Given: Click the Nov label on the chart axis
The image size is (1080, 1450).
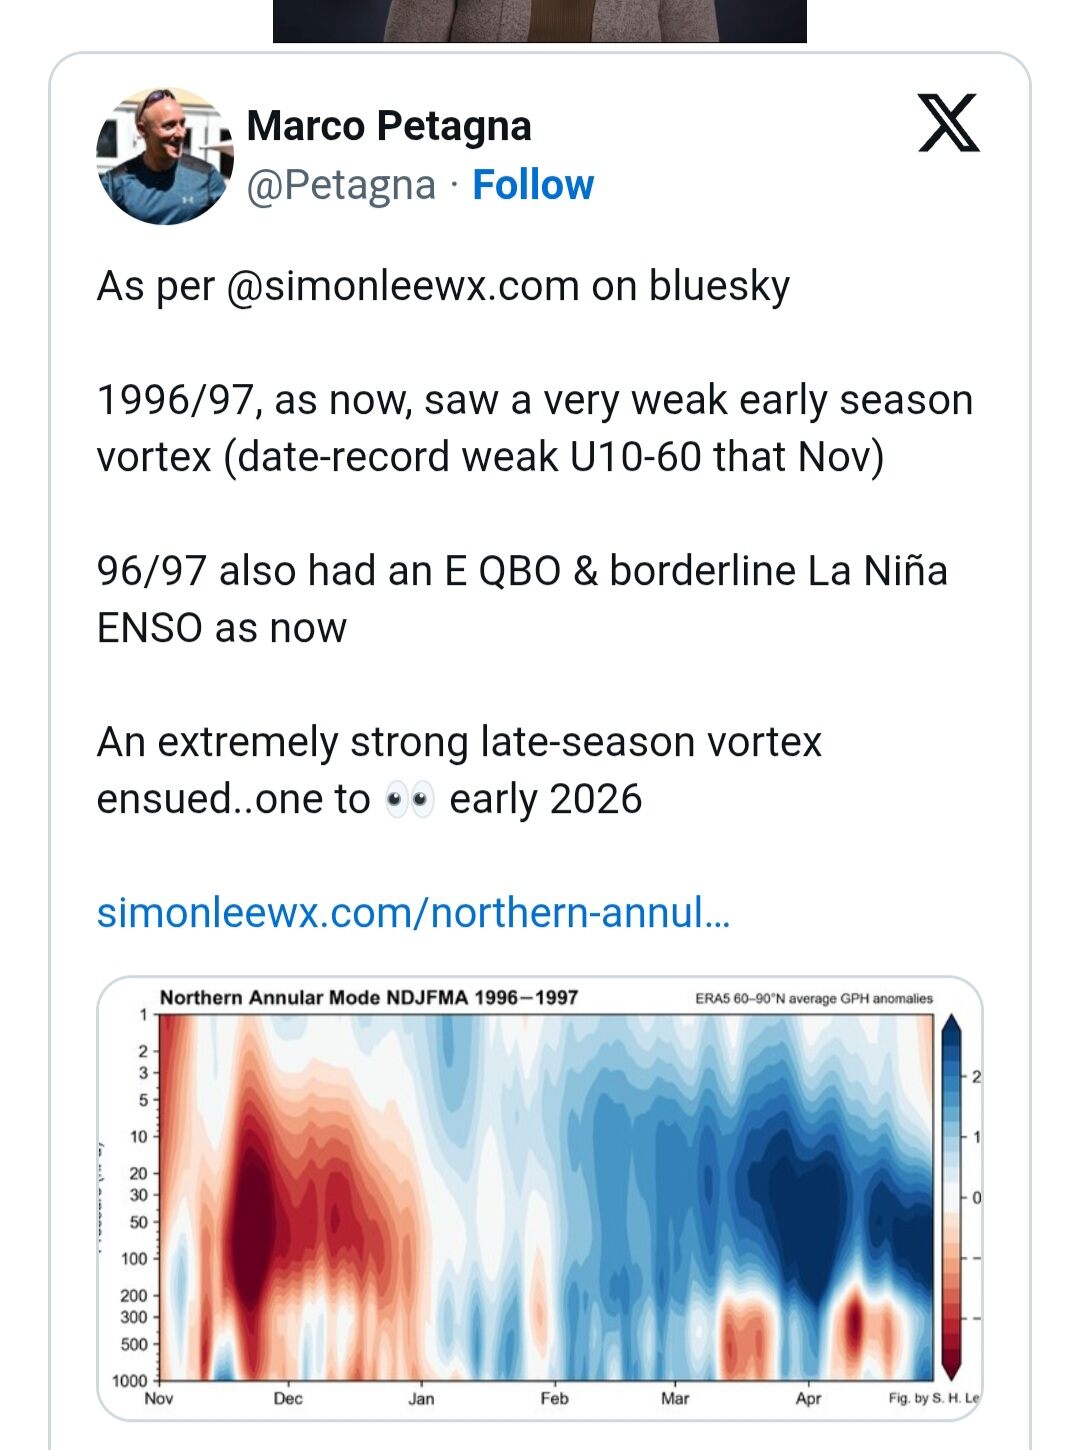Looking at the screenshot, I should click(159, 1398).
